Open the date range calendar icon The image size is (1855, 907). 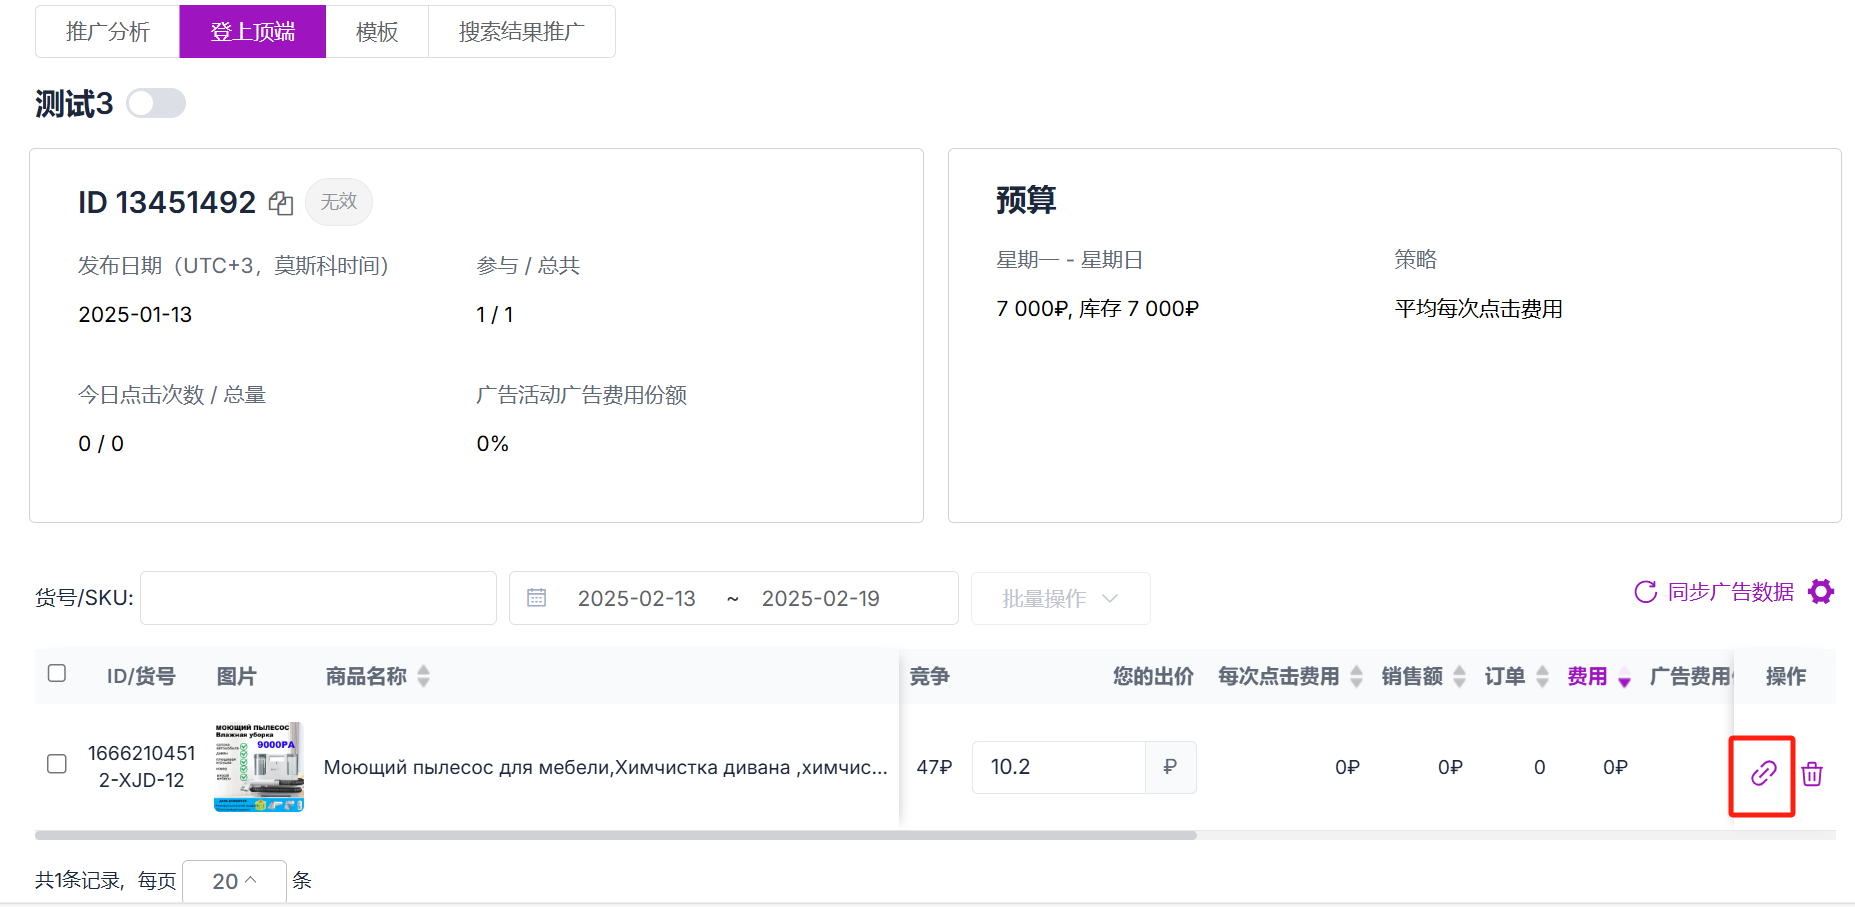pyautogui.click(x=537, y=598)
